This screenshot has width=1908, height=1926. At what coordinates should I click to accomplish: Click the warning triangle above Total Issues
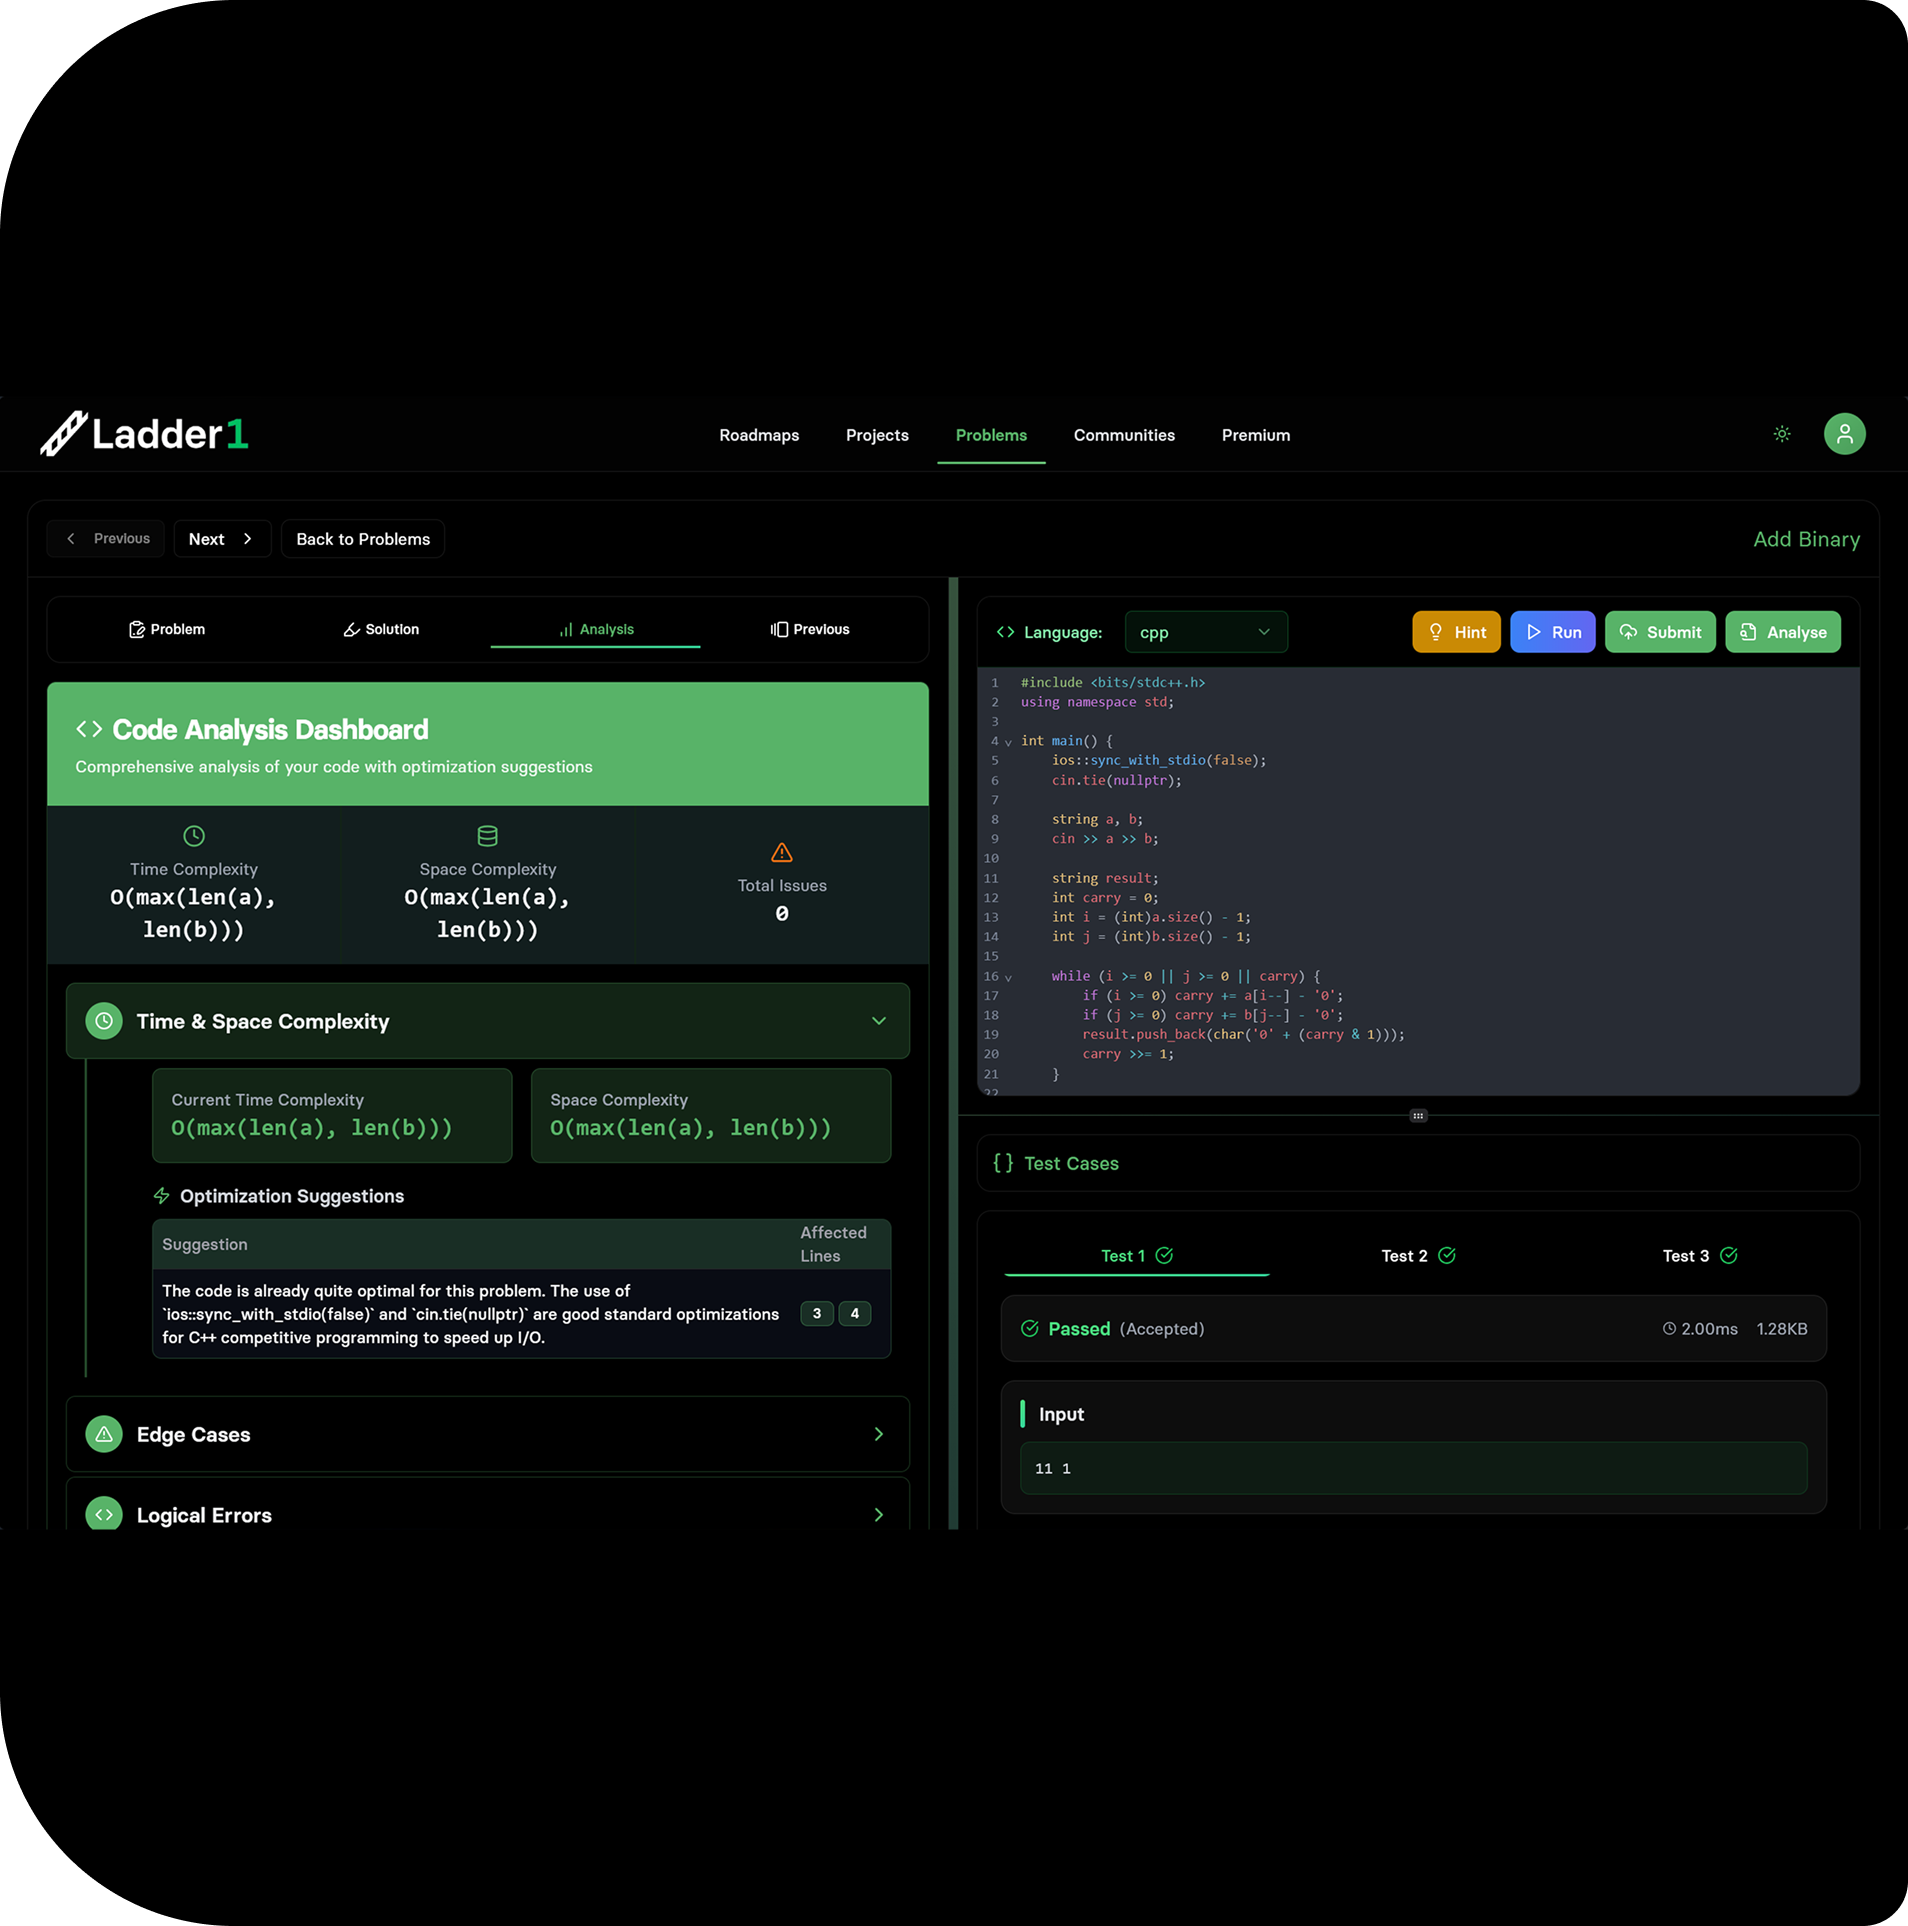click(781, 853)
